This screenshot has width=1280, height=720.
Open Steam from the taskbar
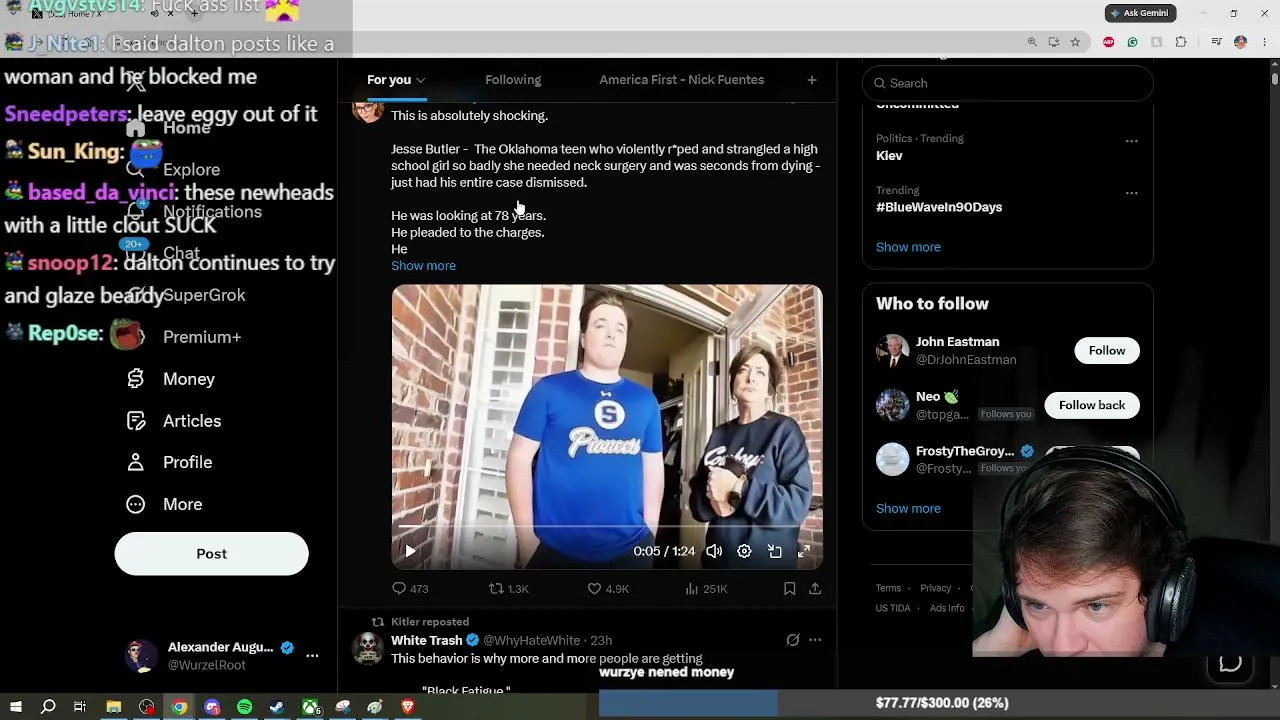(x=277, y=707)
